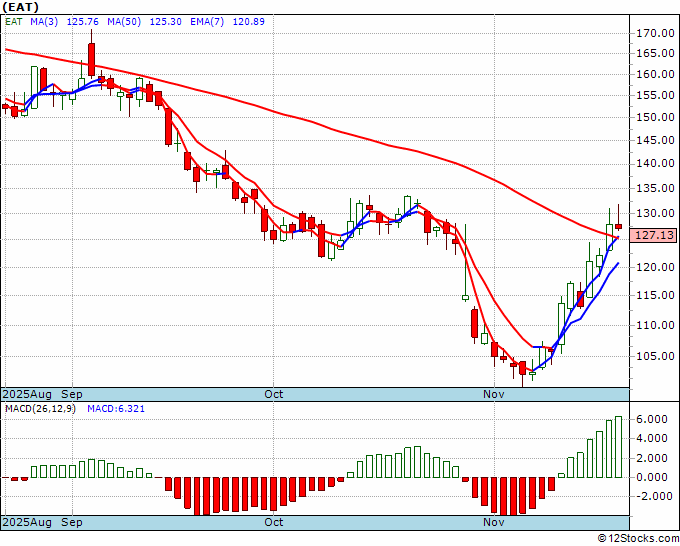Screen dimensions: 680x546
Task: Select the MA(50) legend label
Action: click(124, 22)
